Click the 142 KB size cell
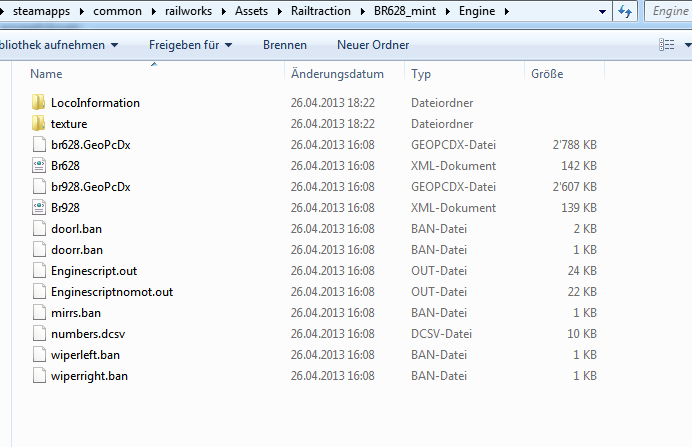The height and width of the screenshot is (447, 692). pos(579,166)
